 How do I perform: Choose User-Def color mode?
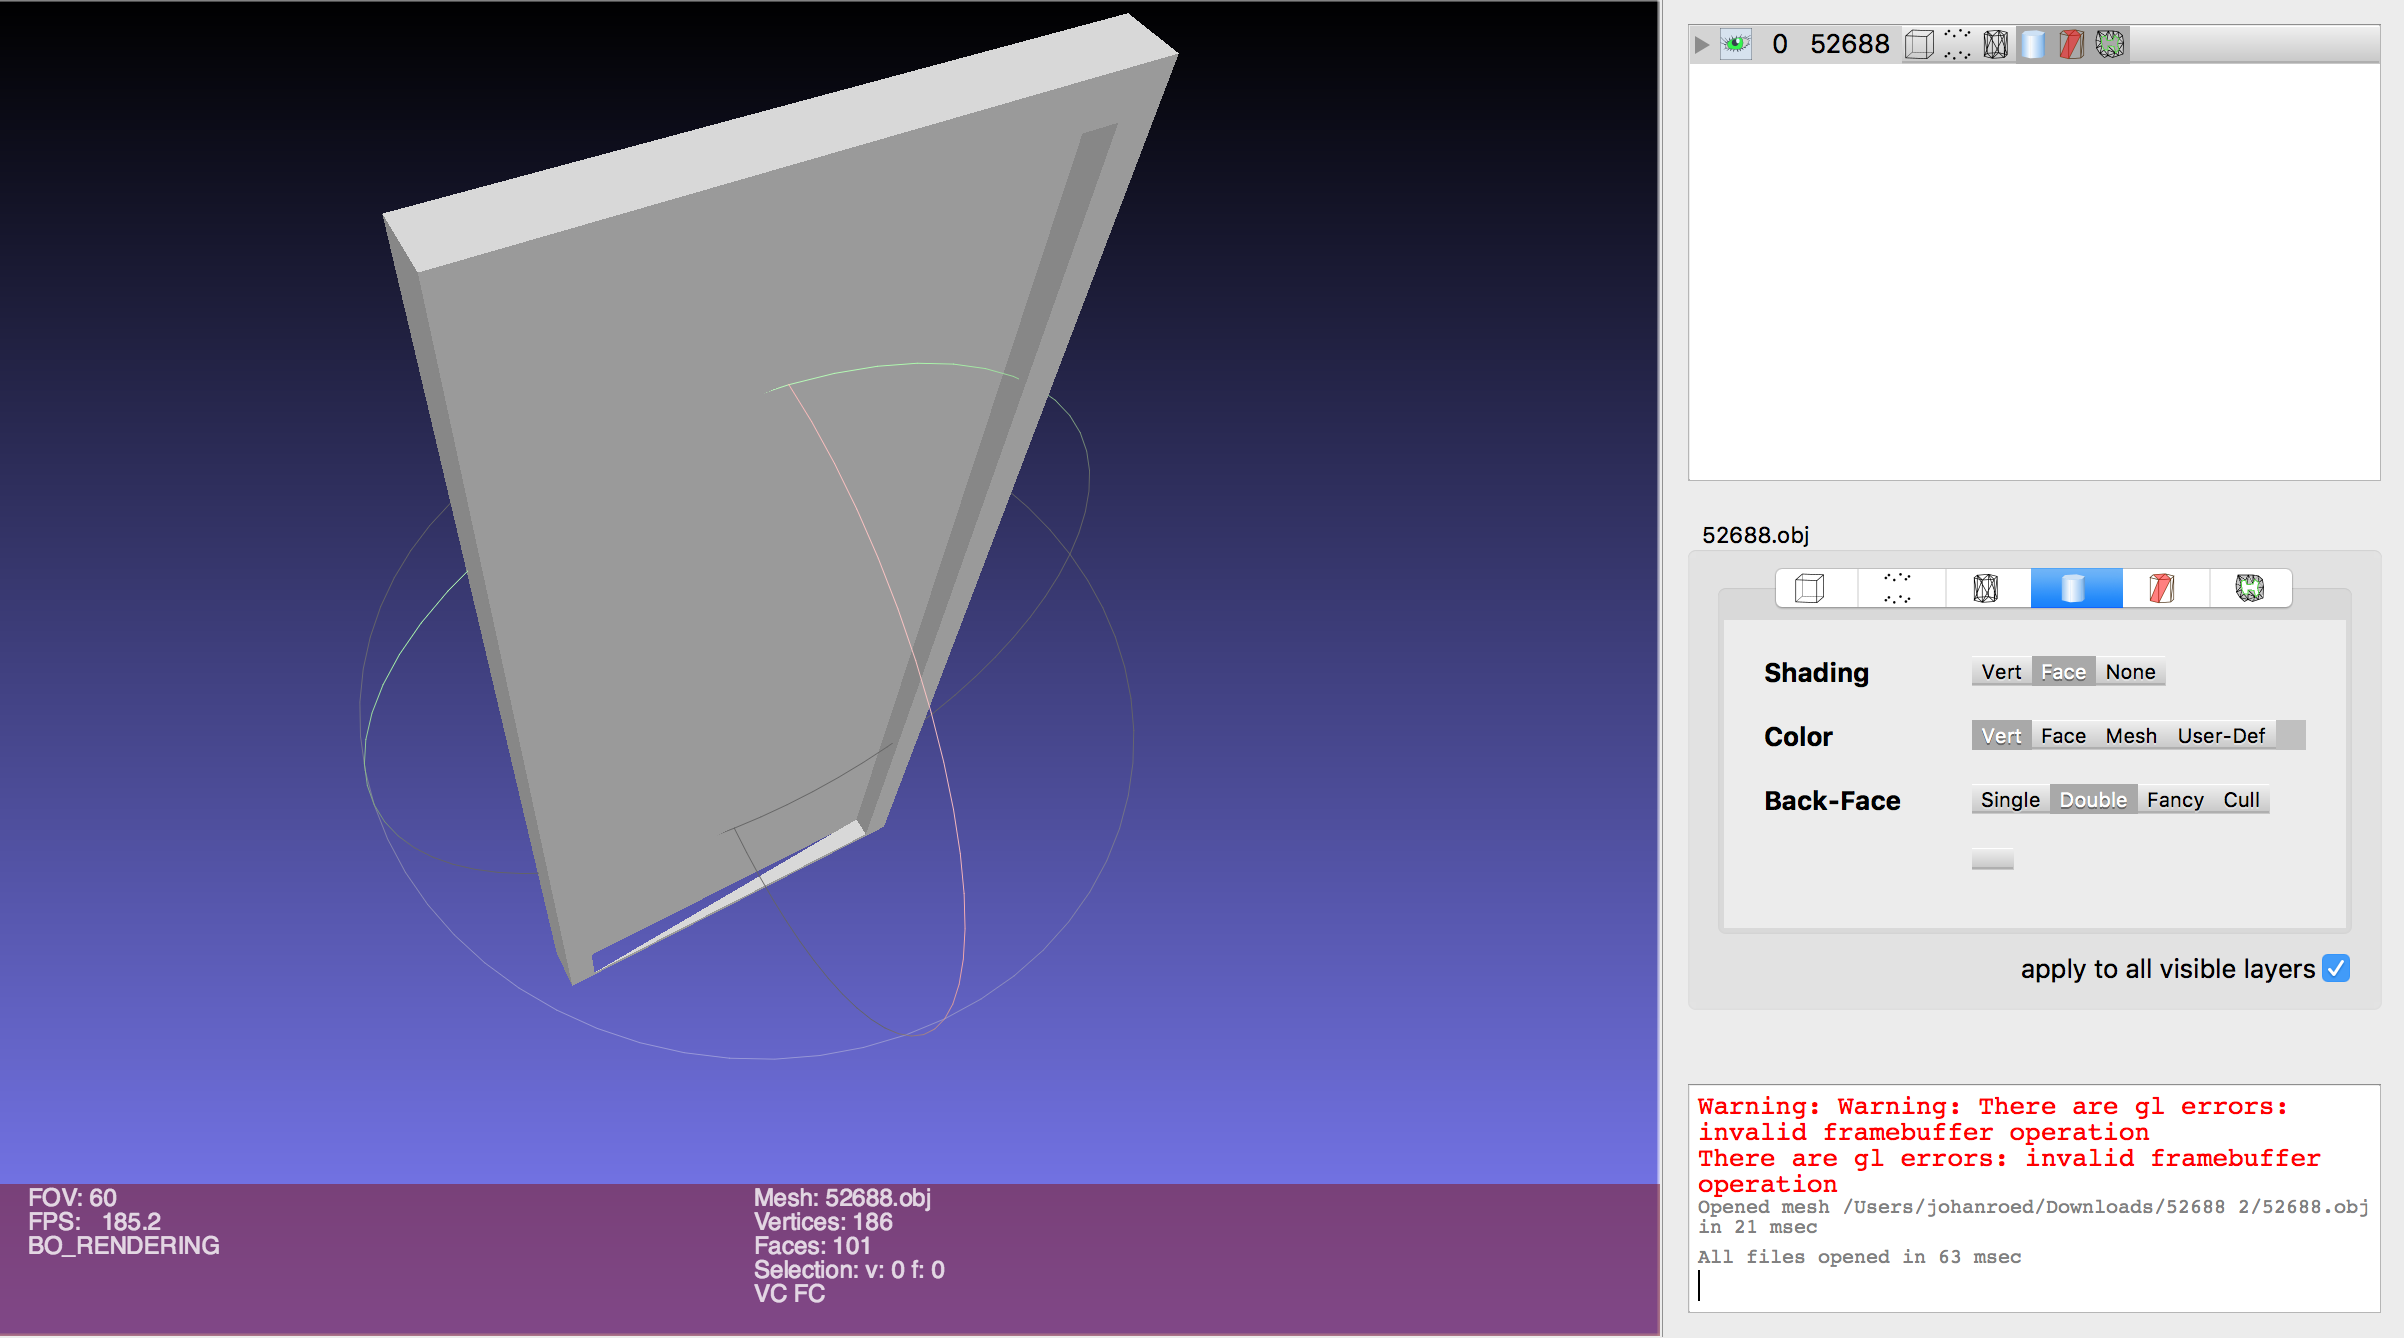tap(2222, 735)
